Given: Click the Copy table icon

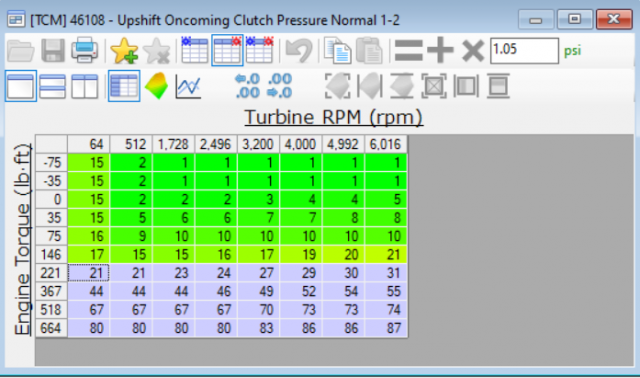Looking at the screenshot, I should 337,51.
